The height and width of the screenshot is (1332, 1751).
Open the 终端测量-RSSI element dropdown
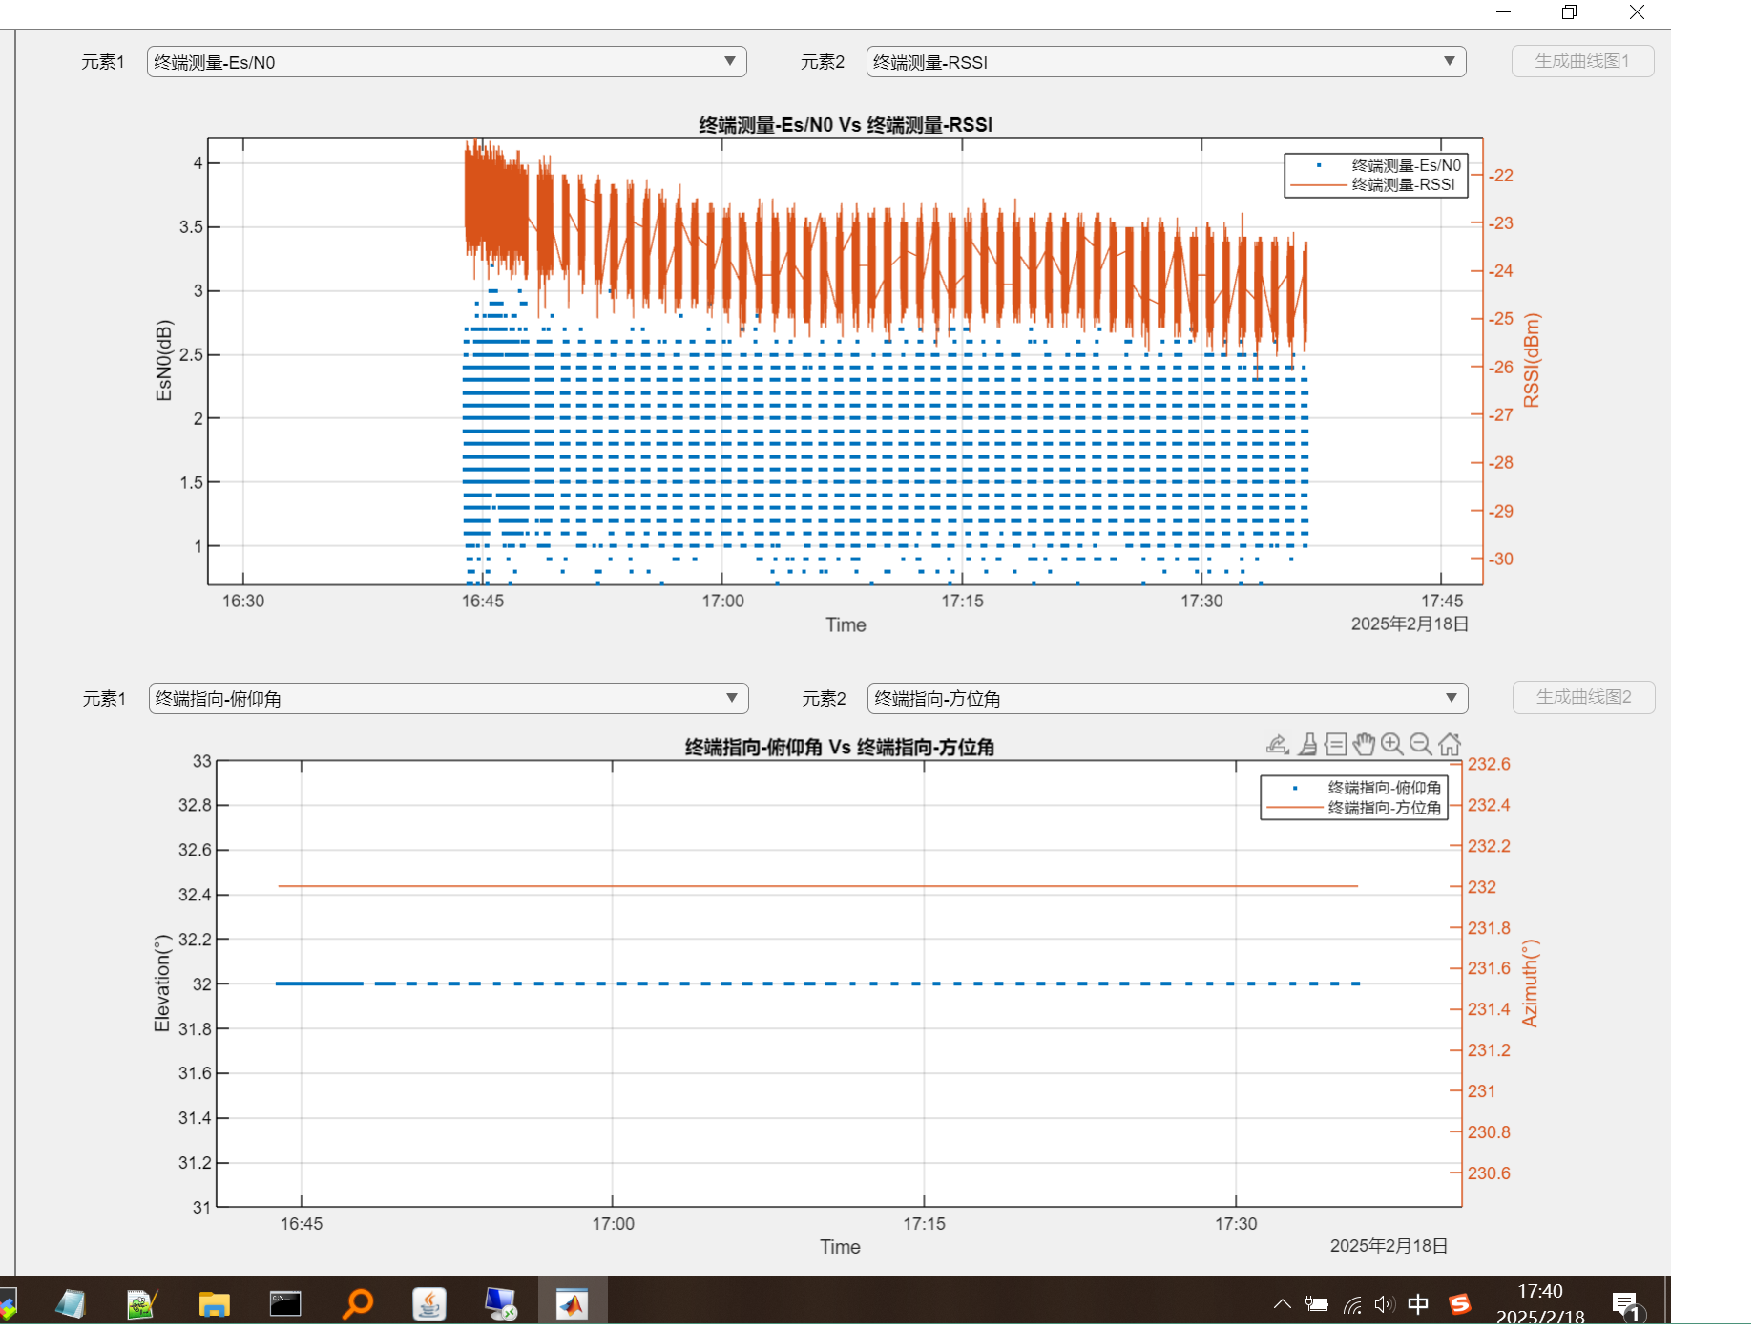1166,62
